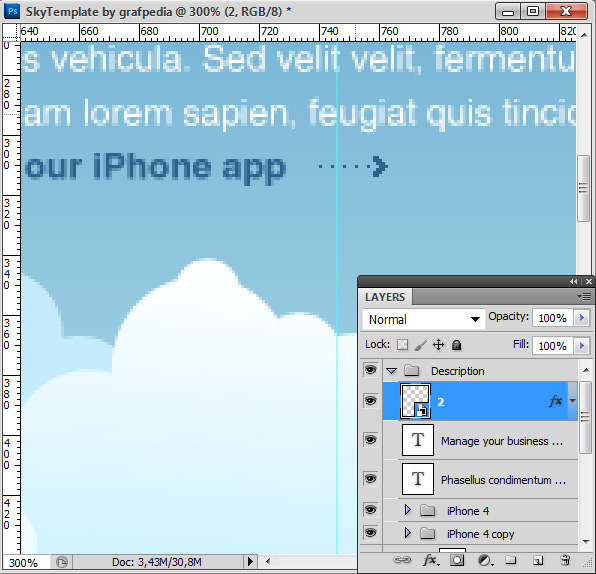Lock all with the padlock icon
Screen dimensions: 596x574
[x=456, y=345]
